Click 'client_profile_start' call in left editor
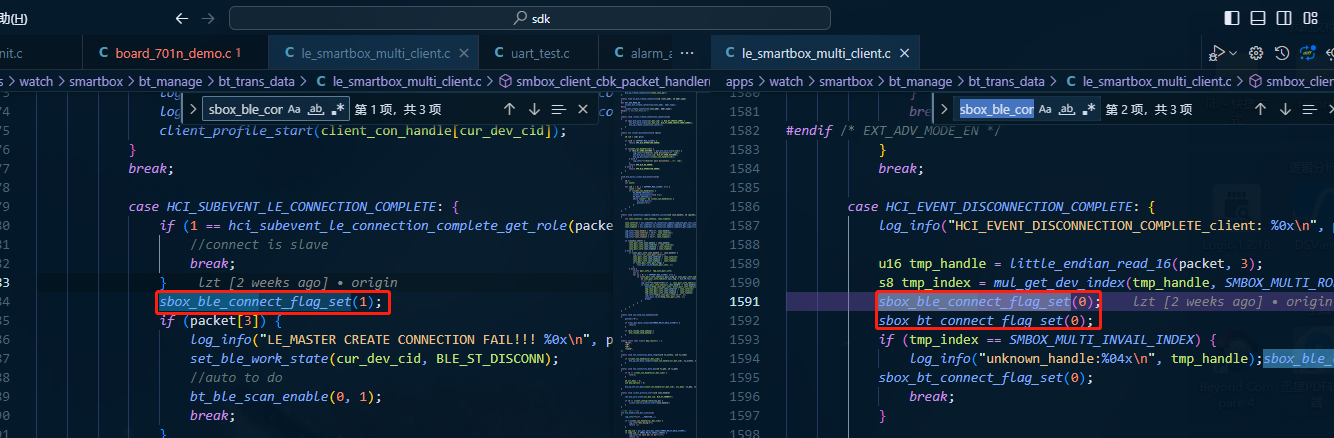 [x=363, y=131]
